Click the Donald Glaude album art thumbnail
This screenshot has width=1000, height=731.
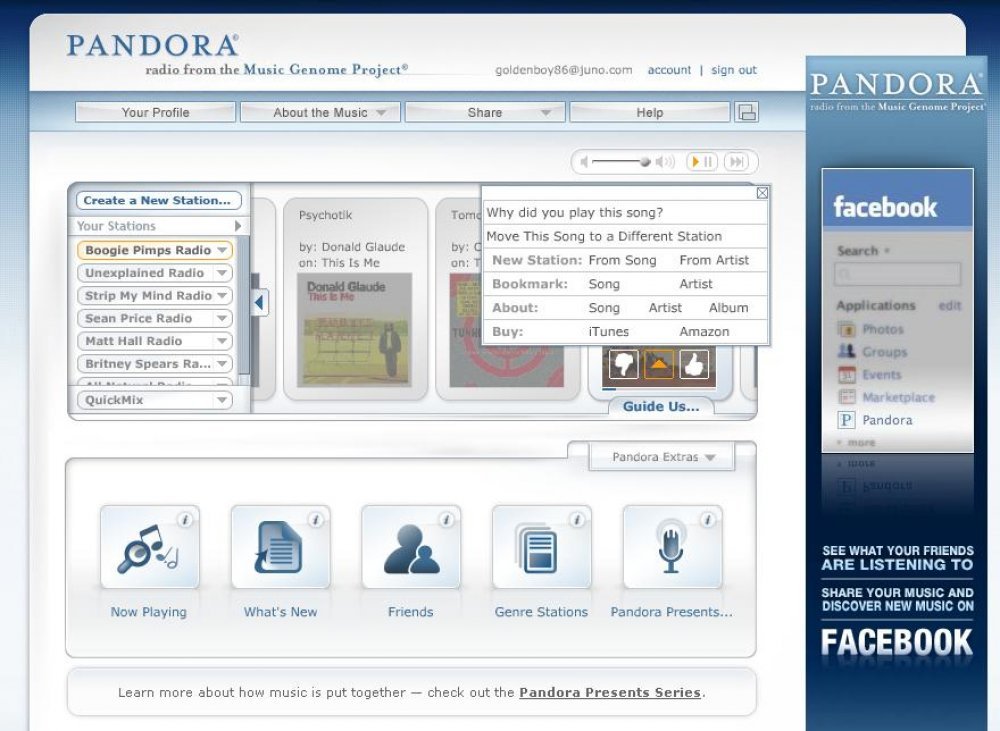pyautogui.click(x=355, y=330)
